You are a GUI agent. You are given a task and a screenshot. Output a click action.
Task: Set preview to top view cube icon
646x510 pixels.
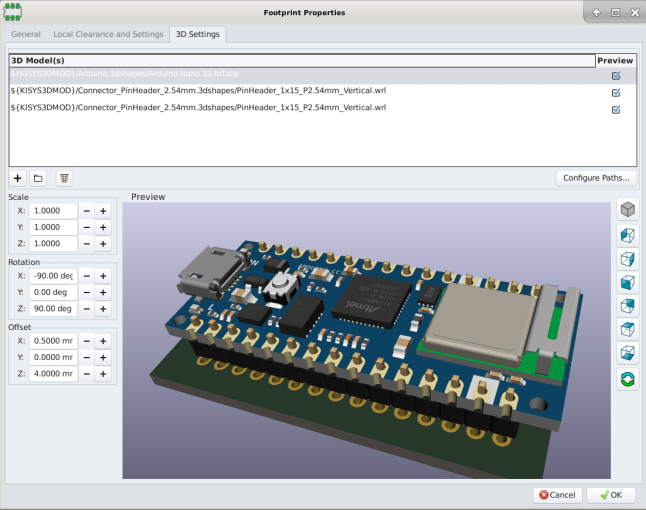[x=627, y=330]
